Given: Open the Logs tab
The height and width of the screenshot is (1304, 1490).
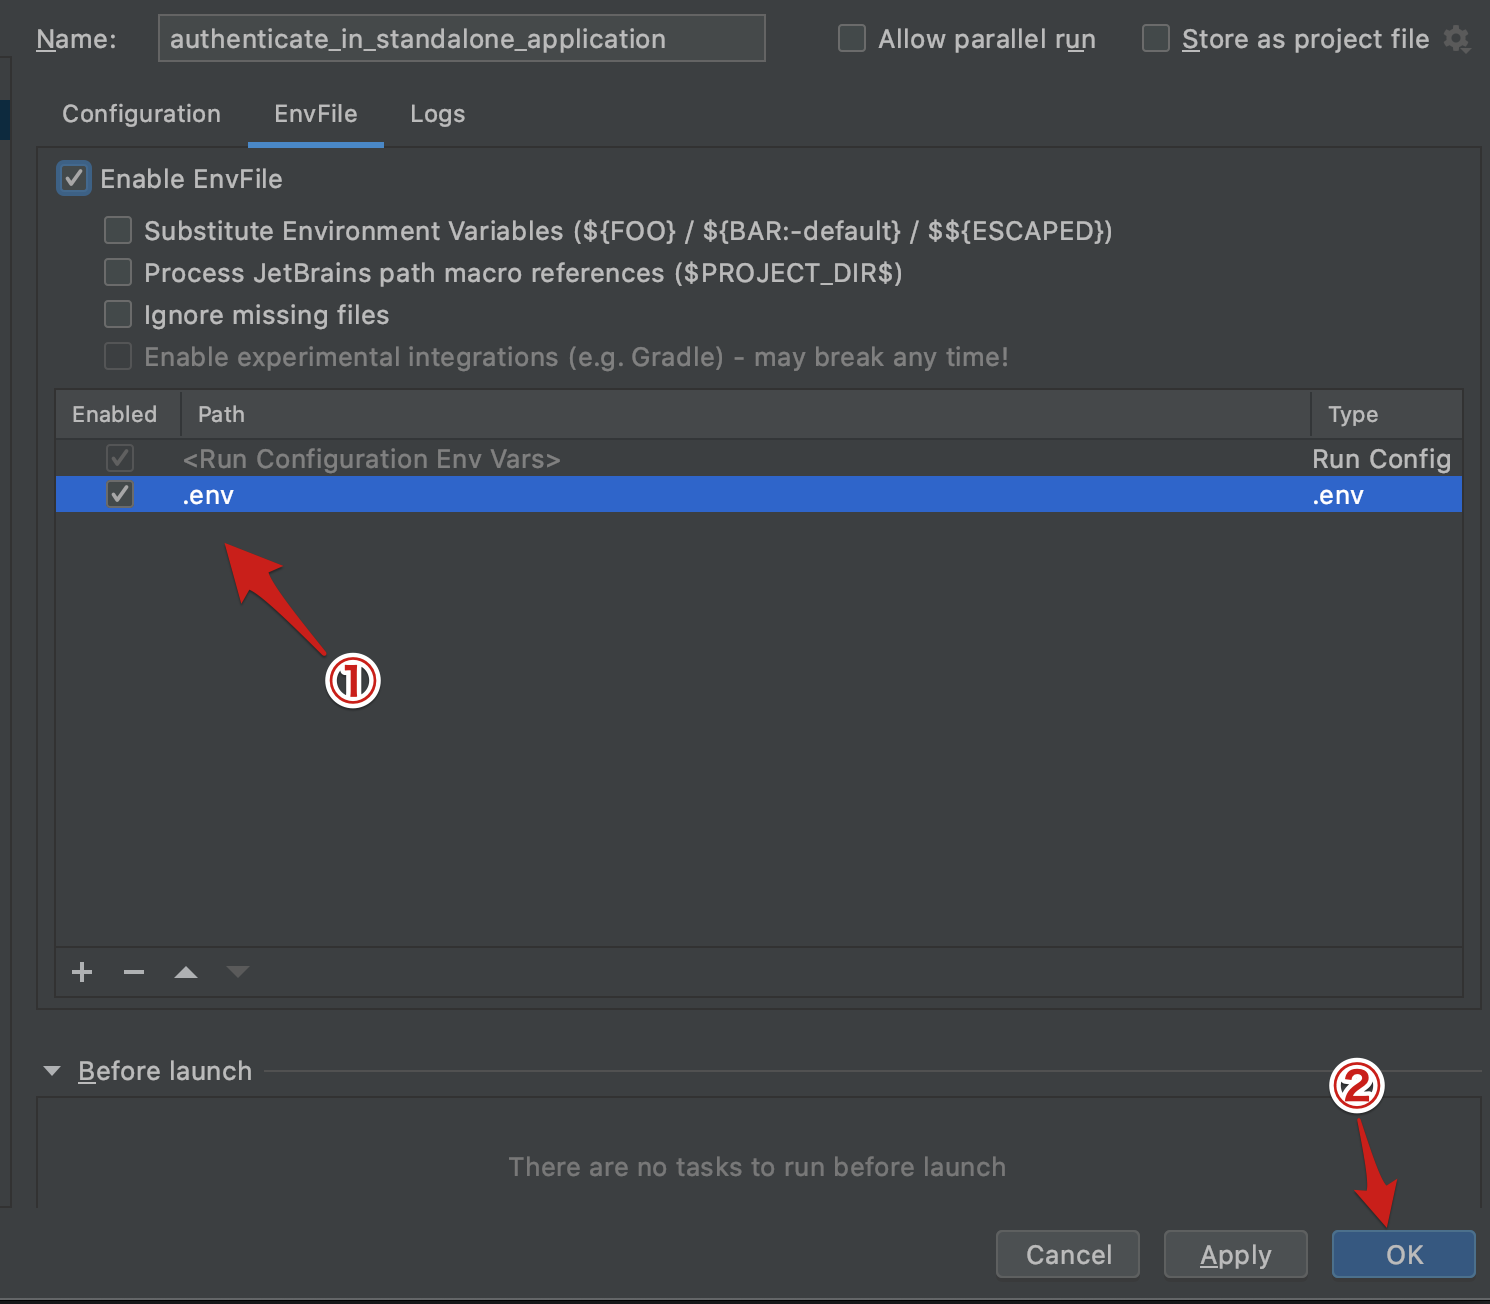Looking at the screenshot, I should (436, 113).
